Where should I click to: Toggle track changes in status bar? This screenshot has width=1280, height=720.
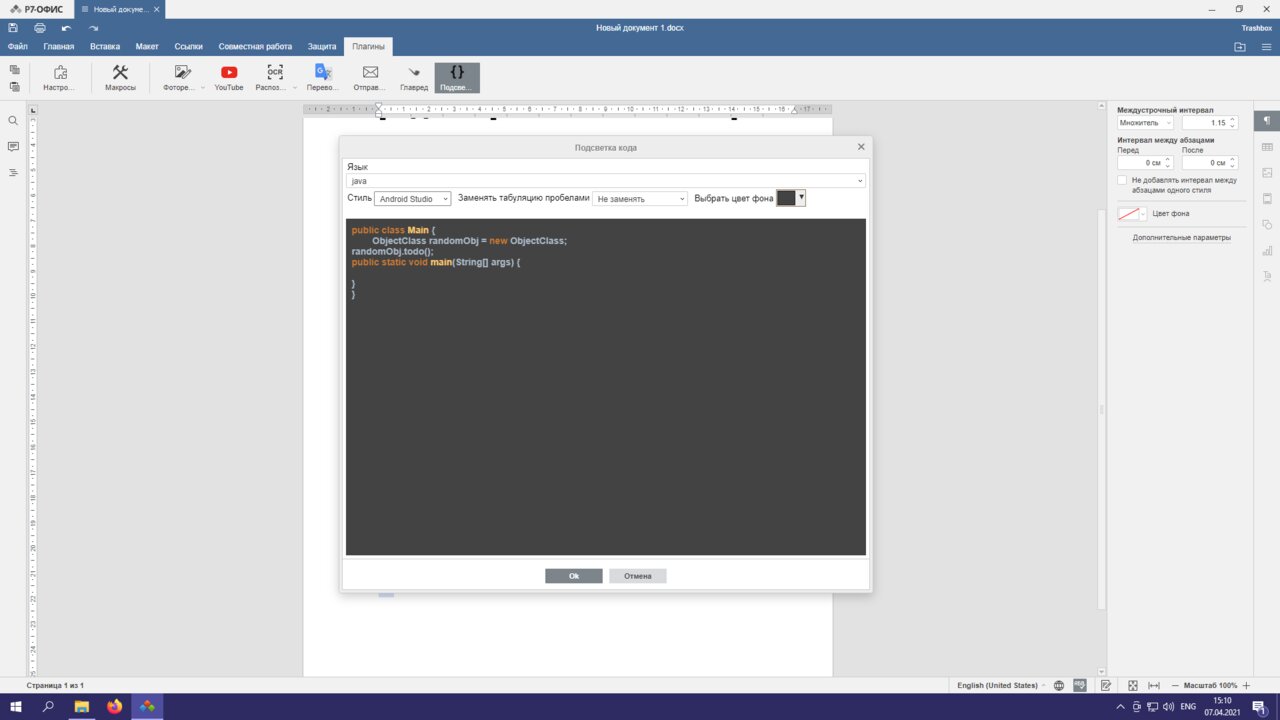[1106, 685]
